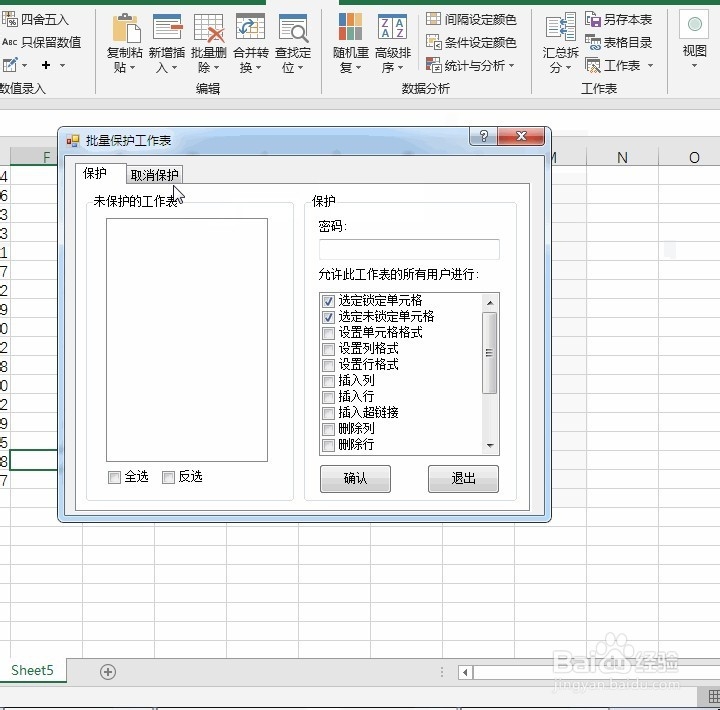Open the 新增插入 insert tool
Image resolution: width=720 pixels, height=710 pixels.
[x=167, y=44]
